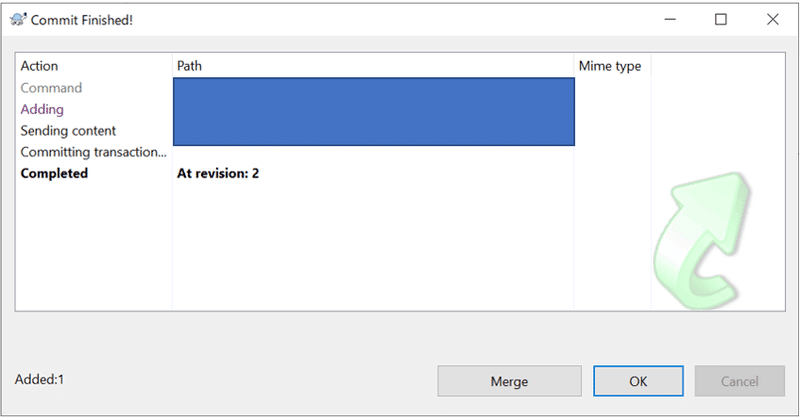
Task: Click the blue redacted path block
Action: coord(373,112)
